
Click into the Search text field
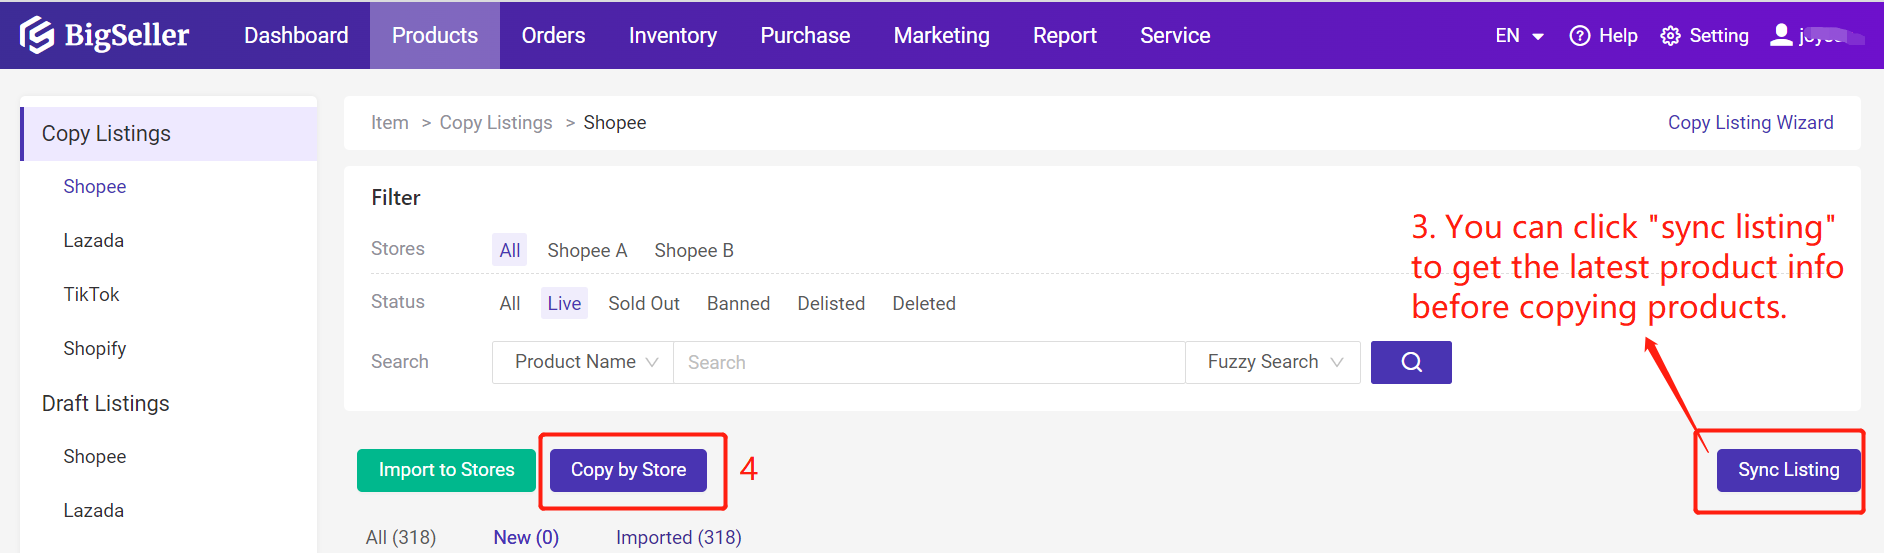(929, 362)
